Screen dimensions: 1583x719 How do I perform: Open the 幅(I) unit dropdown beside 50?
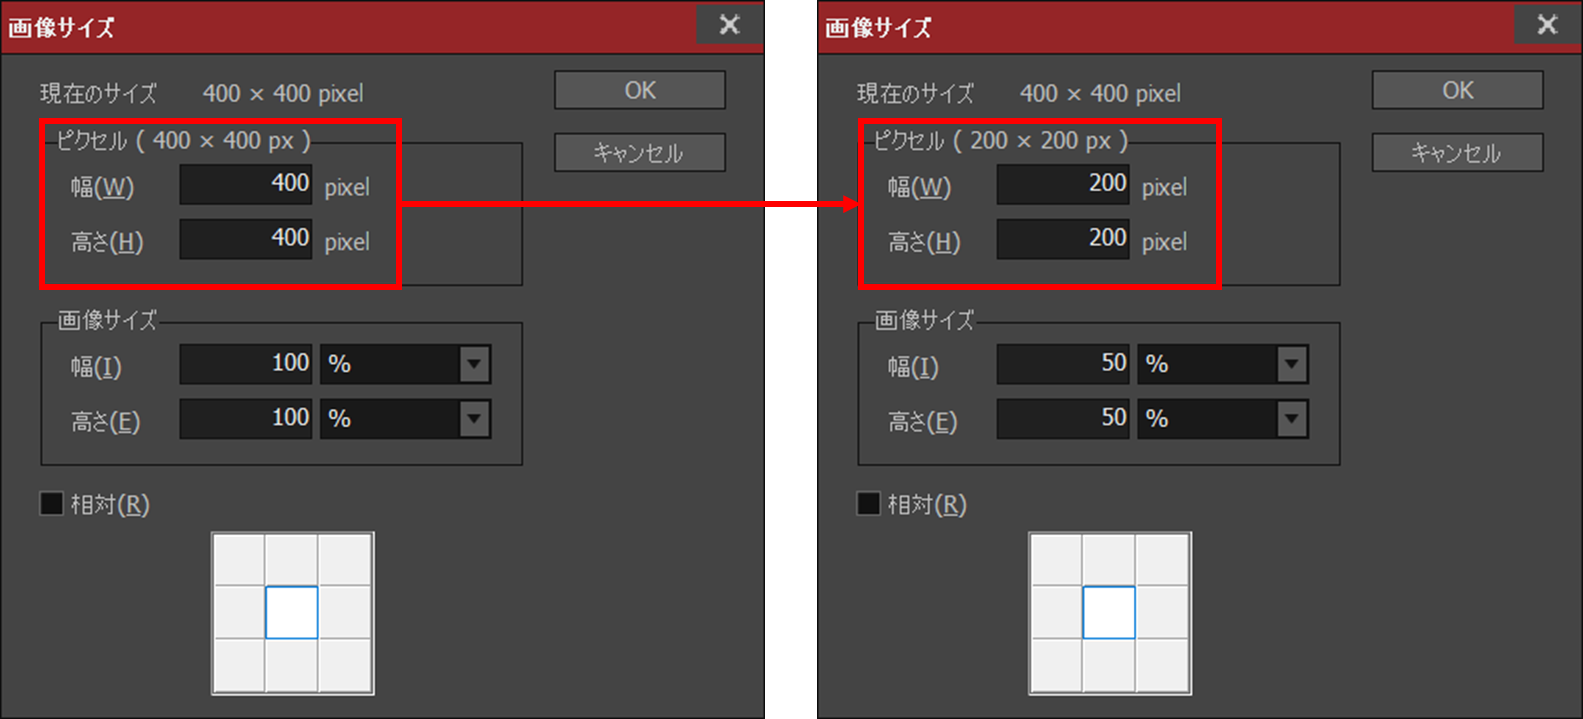1291,365
